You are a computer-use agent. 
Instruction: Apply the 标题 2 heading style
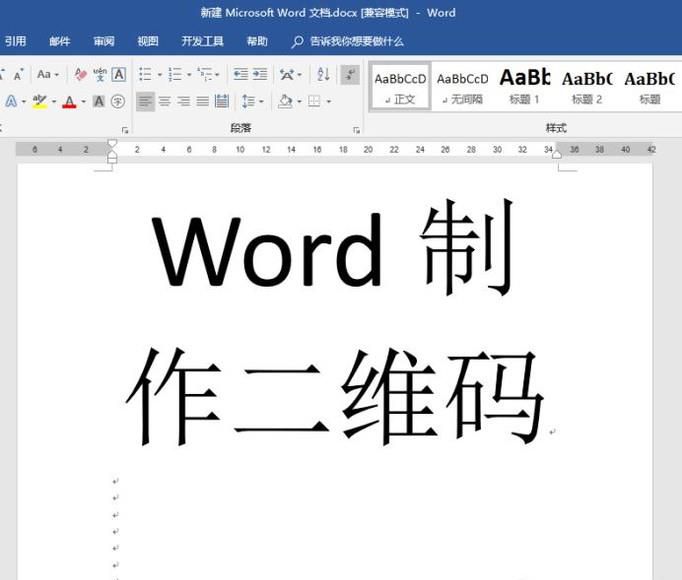(x=587, y=87)
